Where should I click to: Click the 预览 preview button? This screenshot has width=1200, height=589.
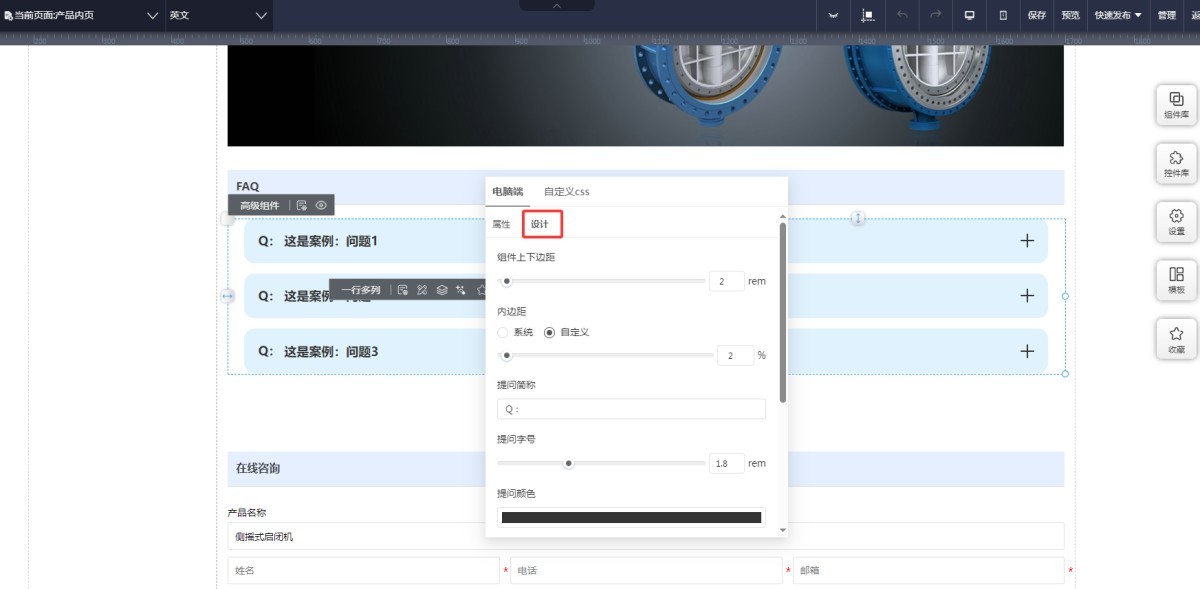pos(1070,15)
